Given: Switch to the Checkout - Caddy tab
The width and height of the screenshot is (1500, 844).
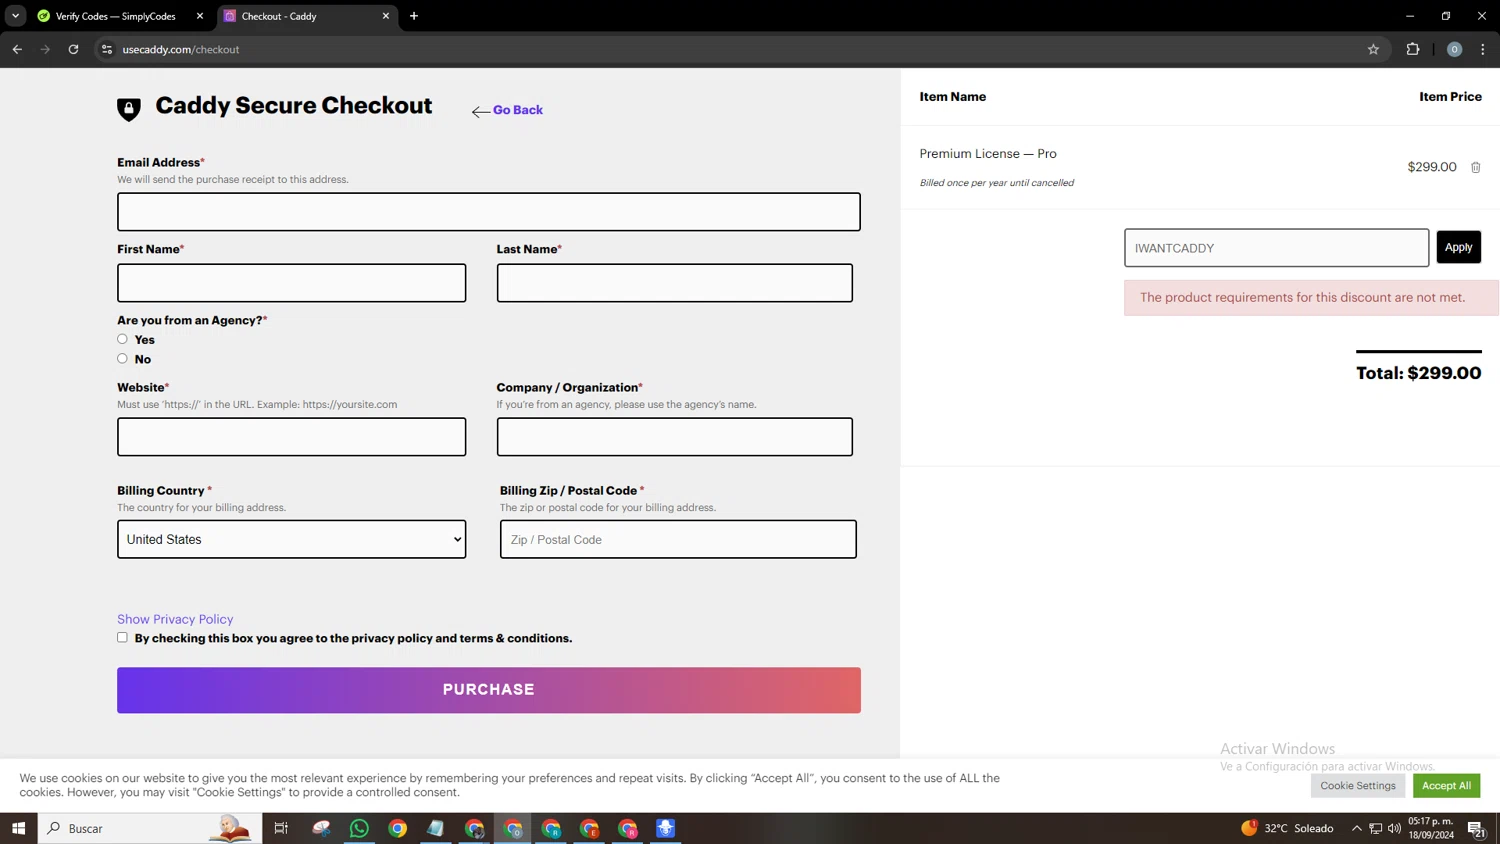Looking at the screenshot, I should 306,16.
